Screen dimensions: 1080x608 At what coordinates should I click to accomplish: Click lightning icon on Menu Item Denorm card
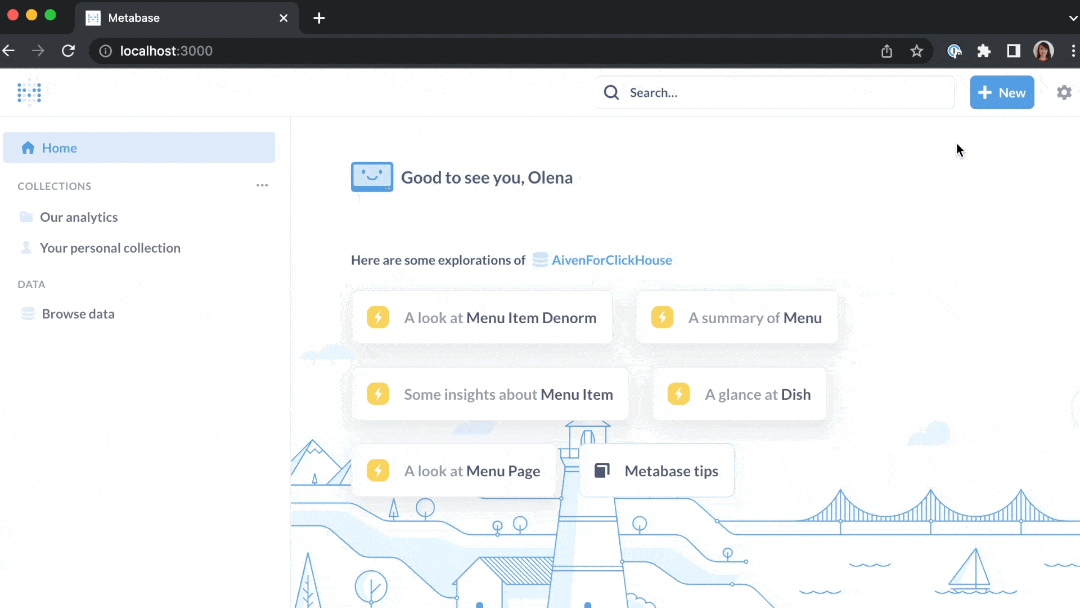pyautogui.click(x=377, y=317)
